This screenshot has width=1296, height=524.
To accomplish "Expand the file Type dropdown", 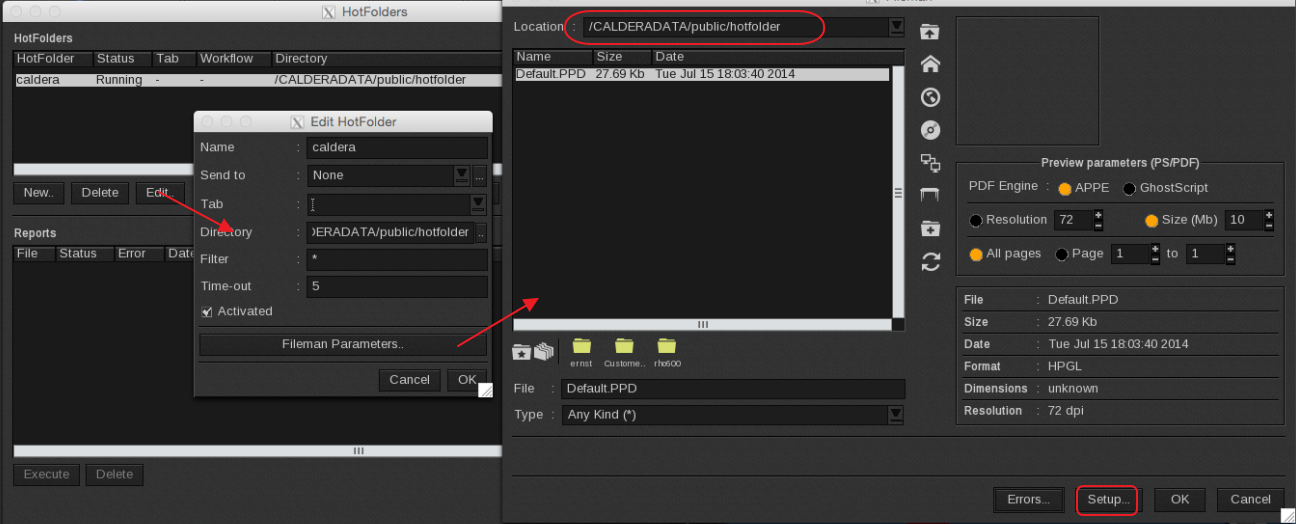I will coord(896,415).
